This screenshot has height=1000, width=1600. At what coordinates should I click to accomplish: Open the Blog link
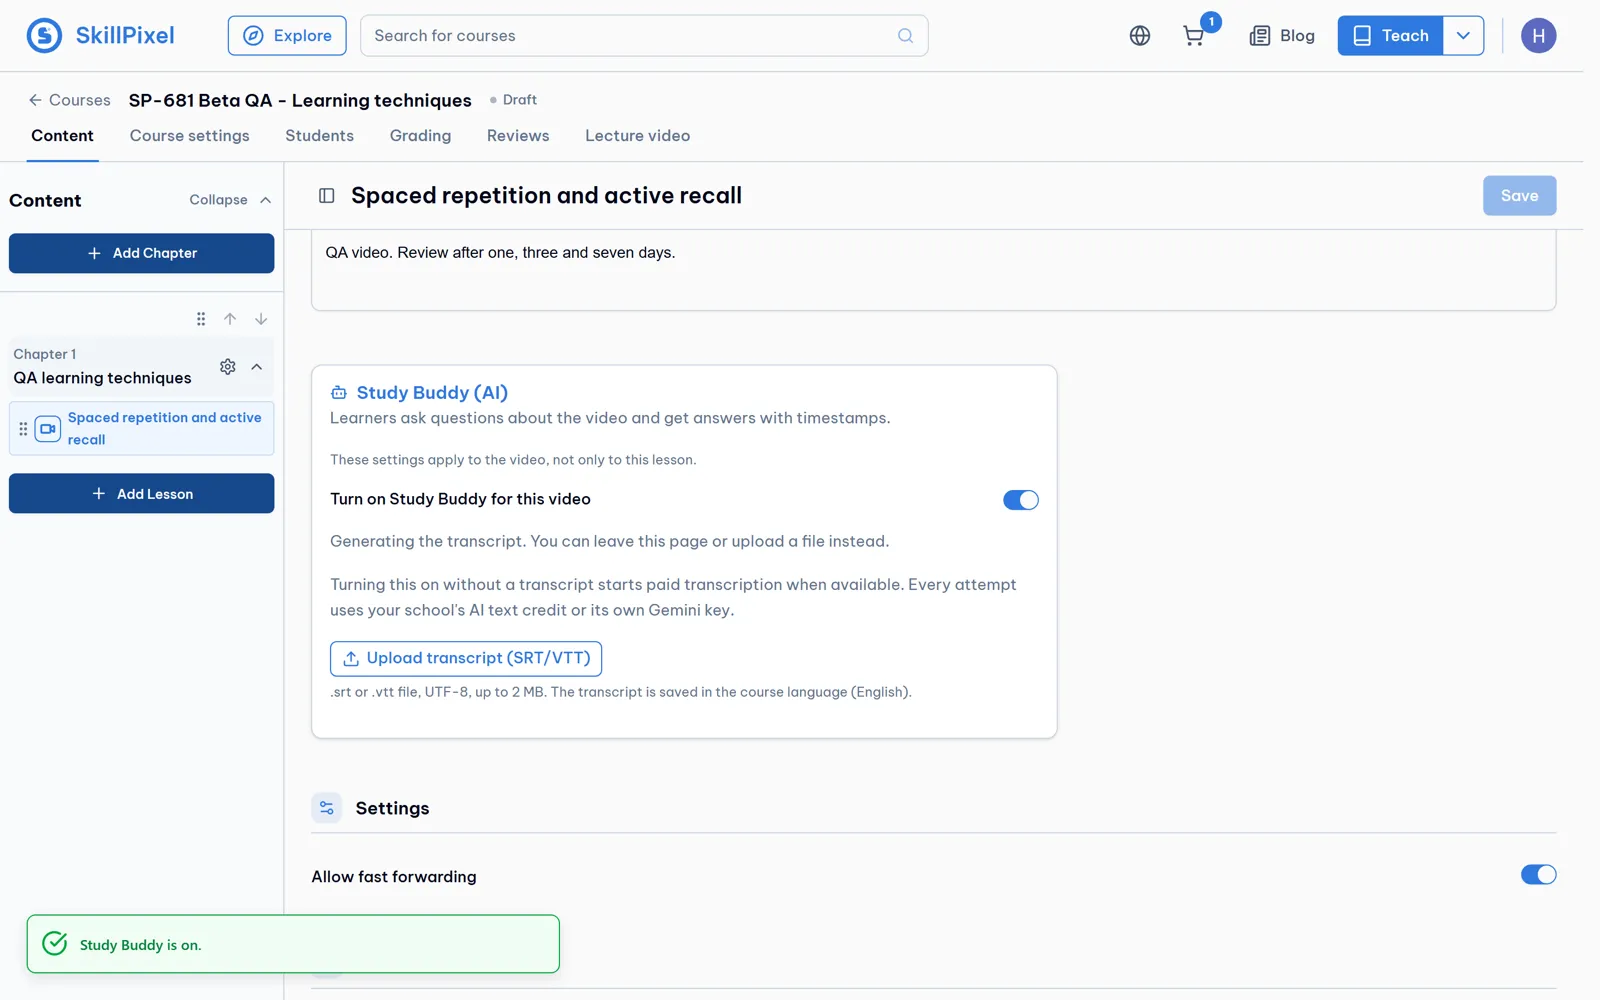coord(1283,36)
